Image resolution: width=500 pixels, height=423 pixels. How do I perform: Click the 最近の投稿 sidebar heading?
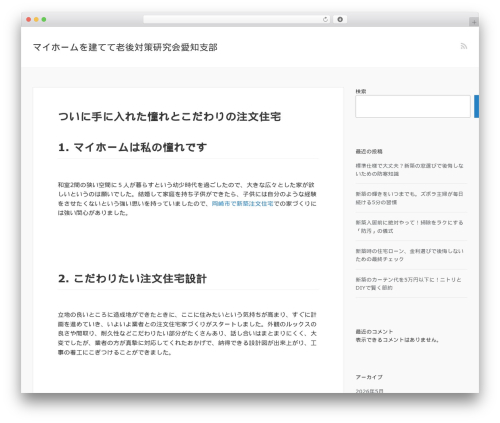[369, 151]
